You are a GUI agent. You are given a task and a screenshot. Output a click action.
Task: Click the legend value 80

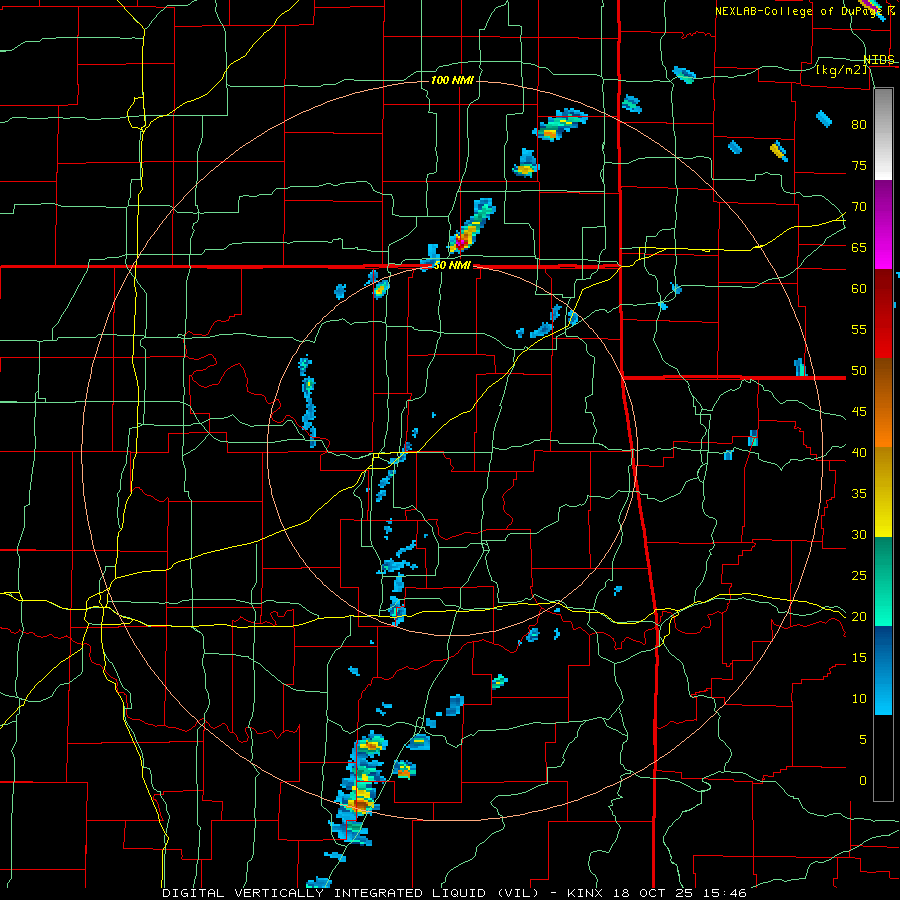[859, 125]
